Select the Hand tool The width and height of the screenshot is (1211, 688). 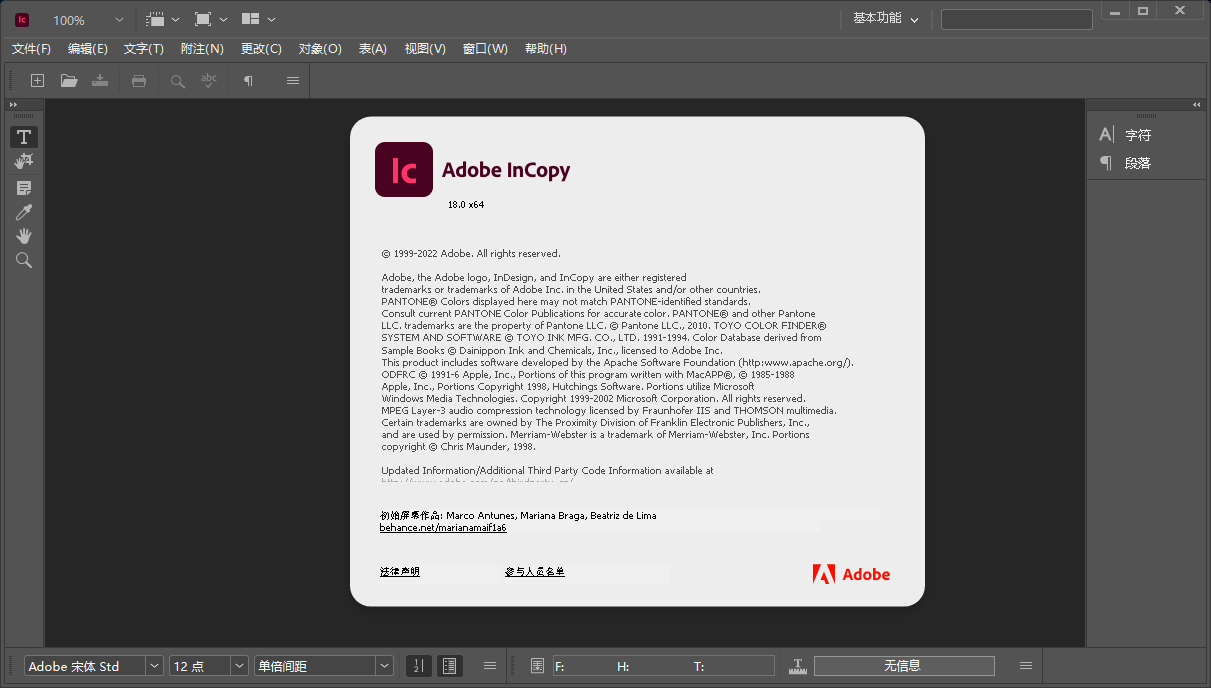[24, 236]
